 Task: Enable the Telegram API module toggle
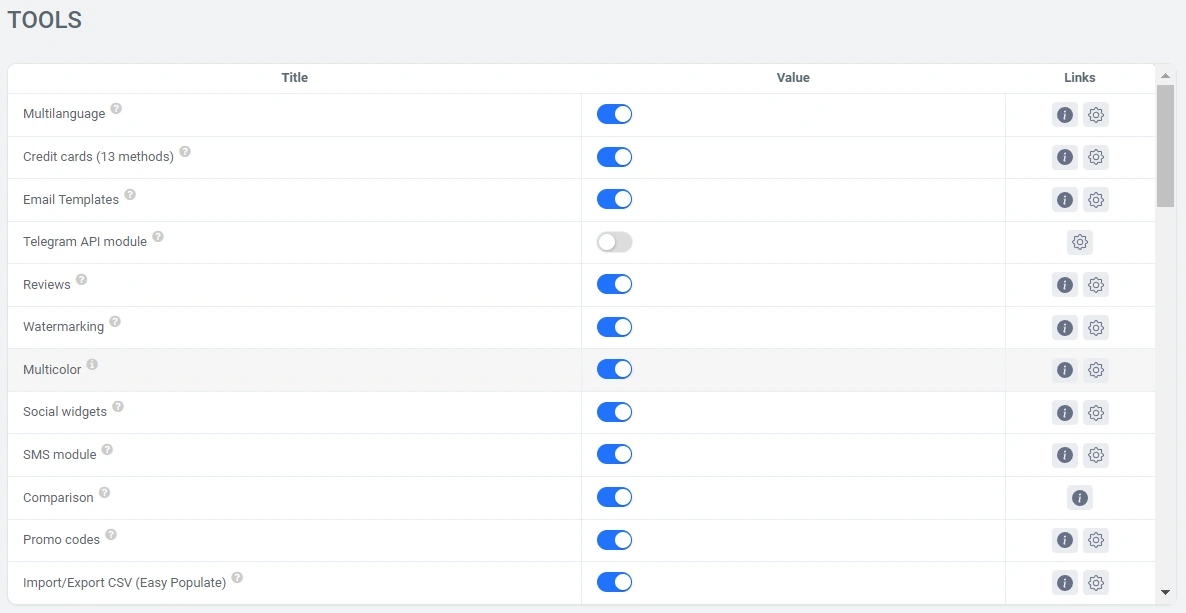(614, 242)
